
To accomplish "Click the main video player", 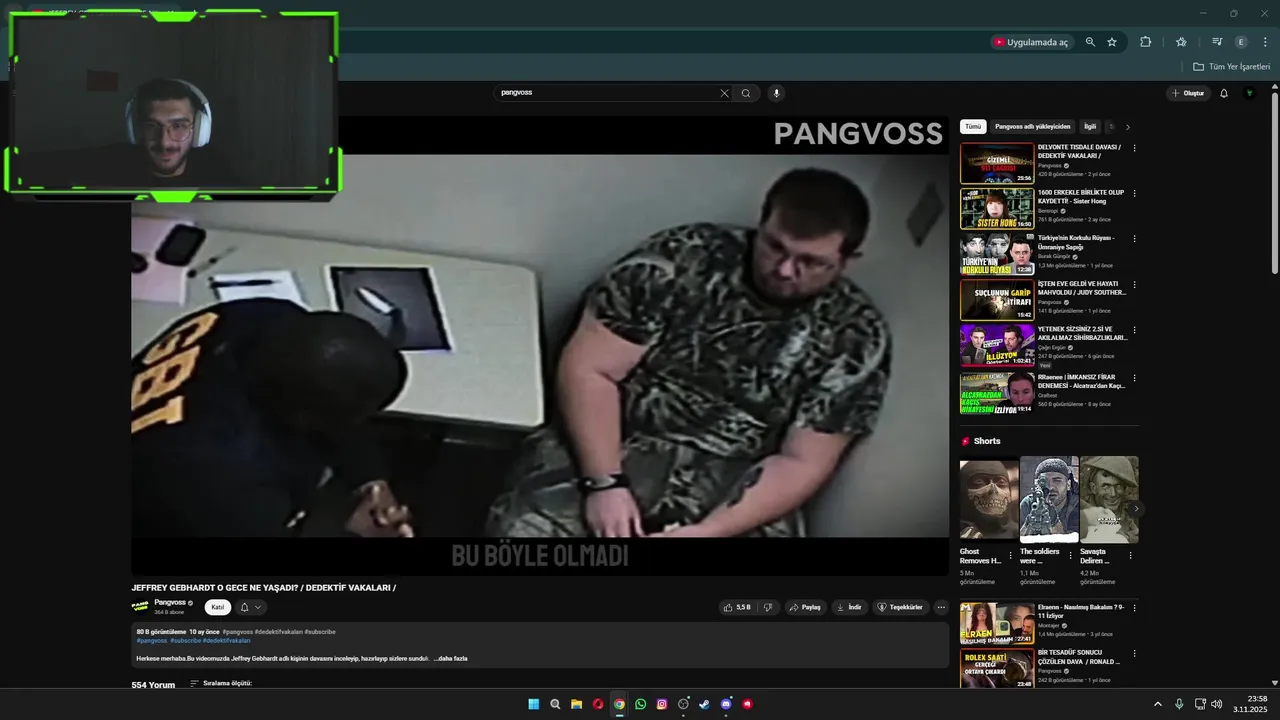I will (x=540, y=345).
